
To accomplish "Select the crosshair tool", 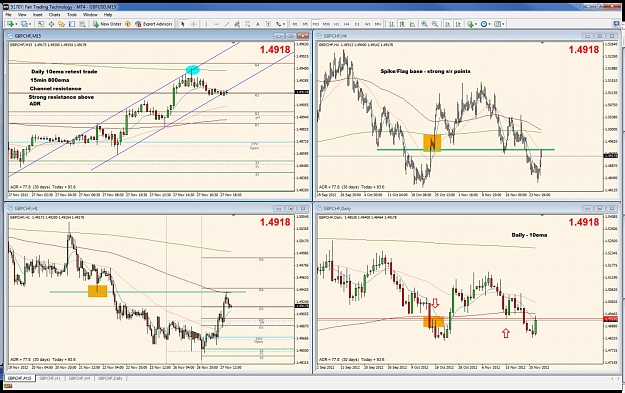I will pos(193,24).
